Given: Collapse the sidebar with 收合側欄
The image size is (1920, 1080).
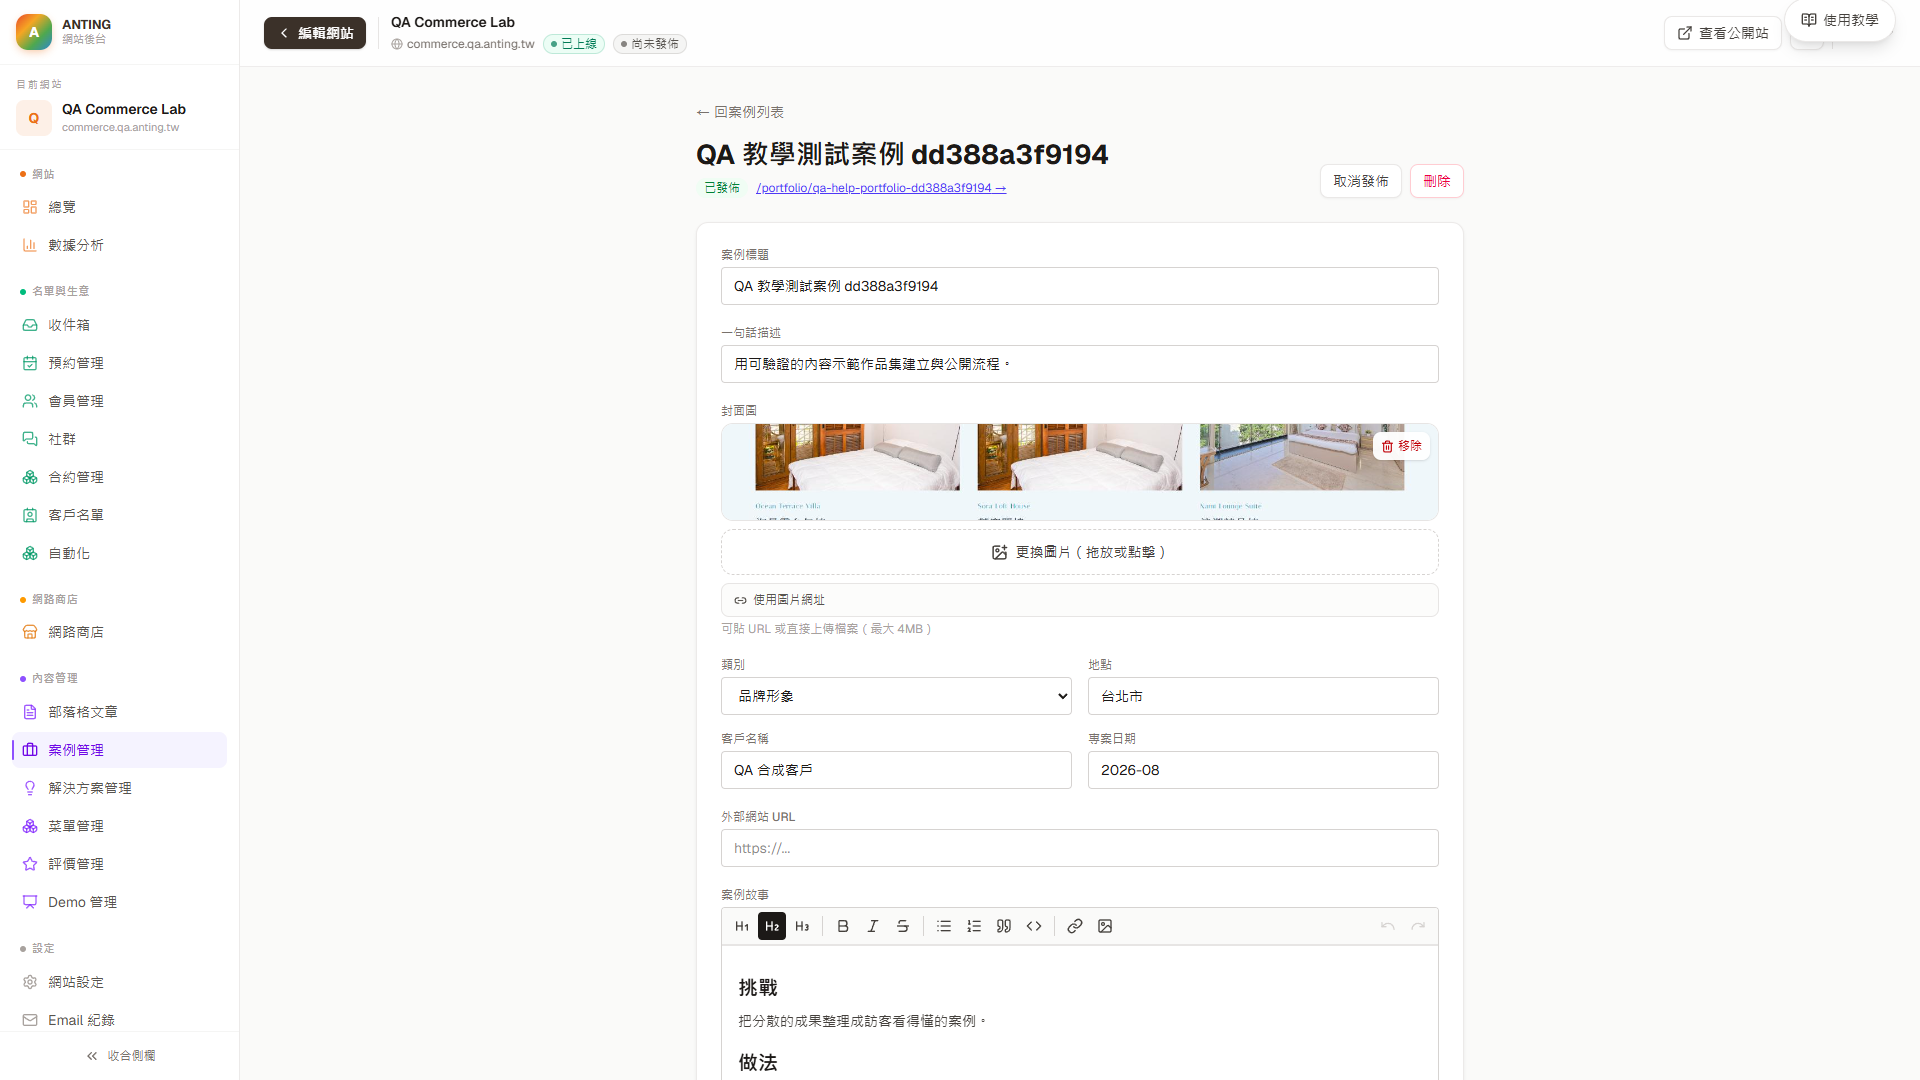Looking at the screenshot, I should 120,1056.
